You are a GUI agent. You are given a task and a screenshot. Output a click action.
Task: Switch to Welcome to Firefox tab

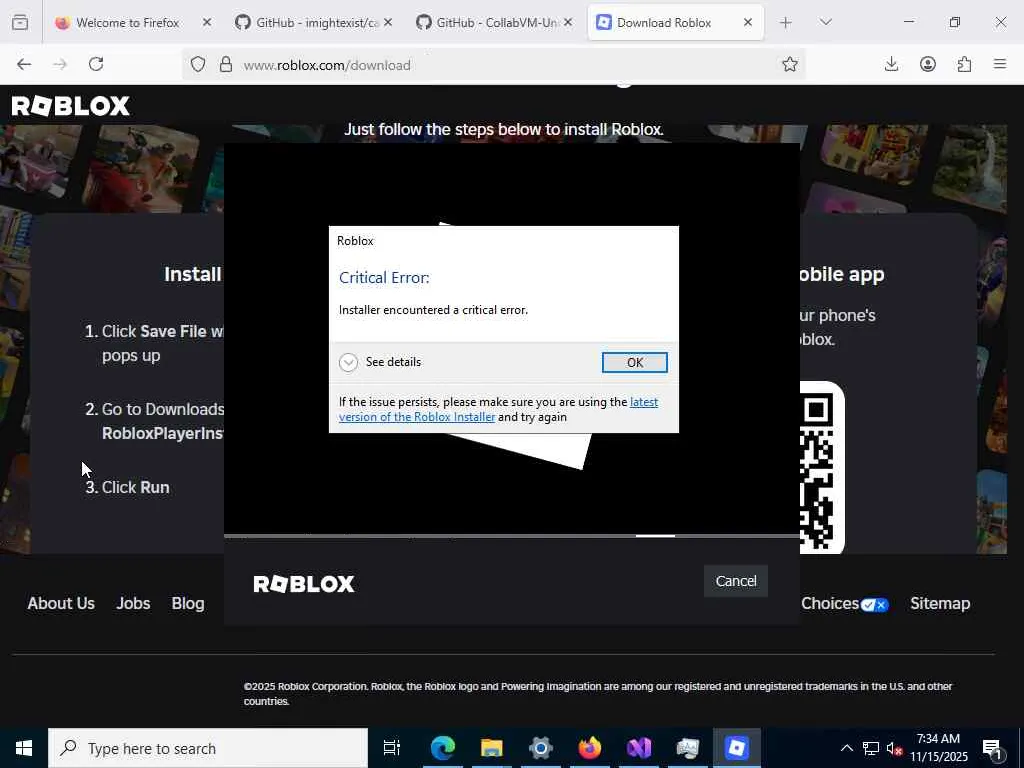[x=127, y=23]
